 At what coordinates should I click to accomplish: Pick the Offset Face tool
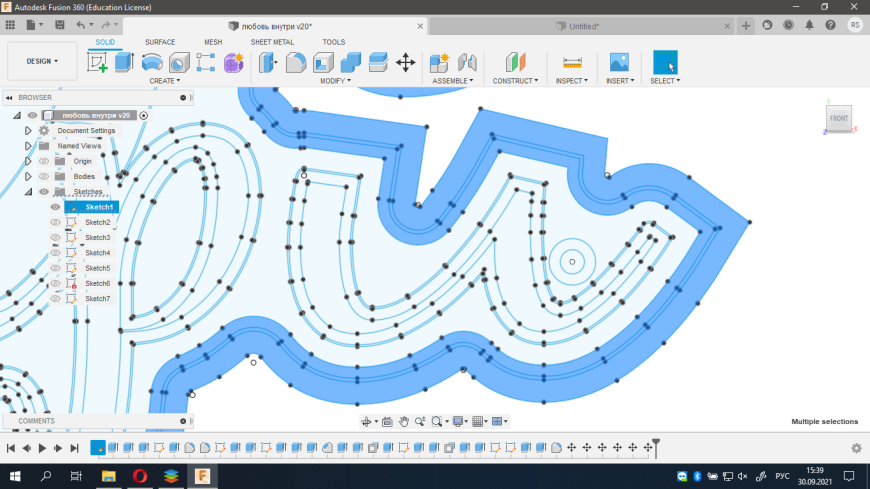(x=378, y=63)
